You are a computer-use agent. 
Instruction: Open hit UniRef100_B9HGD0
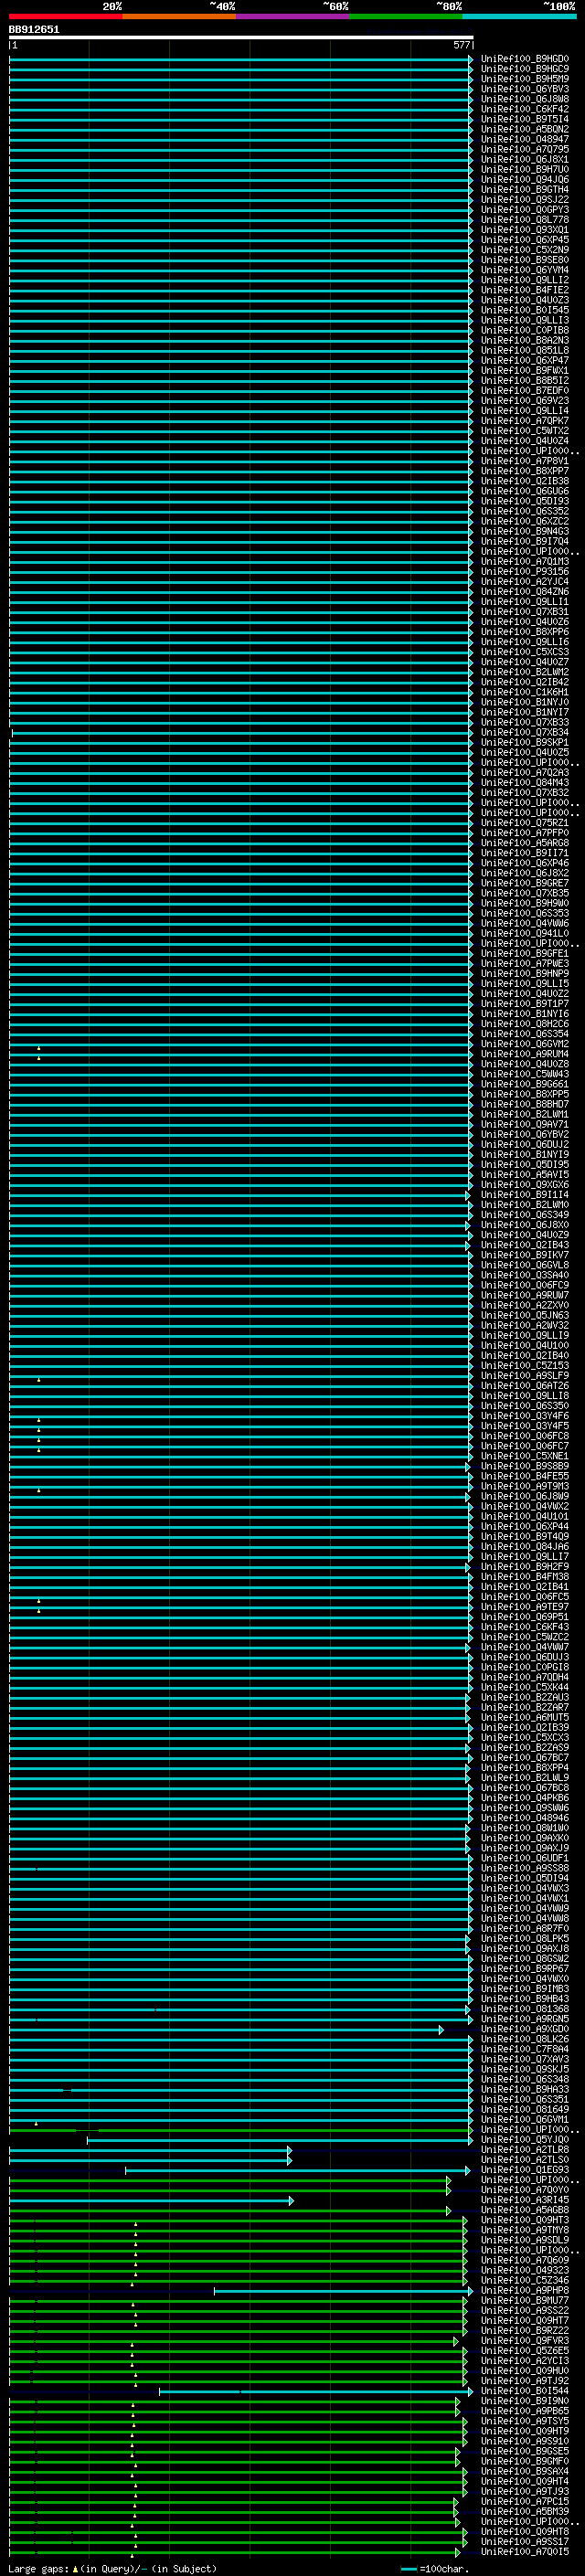[525, 59]
